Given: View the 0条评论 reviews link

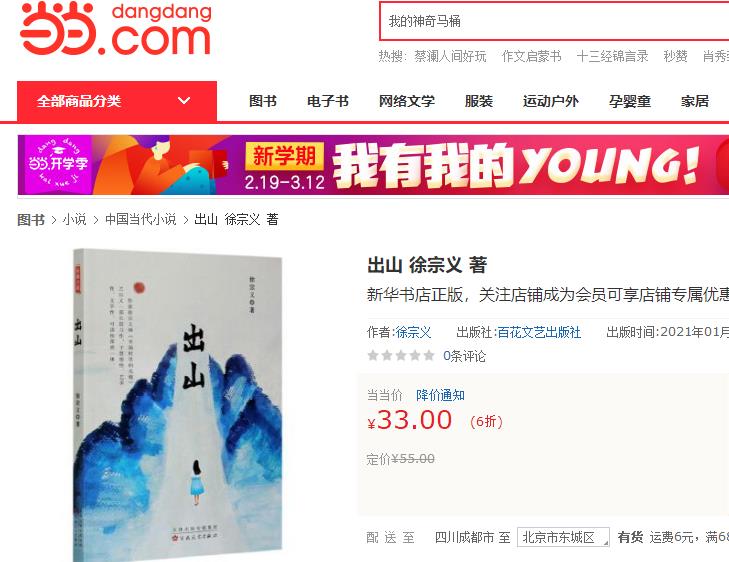Looking at the screenshot, I should pos(464,356).
